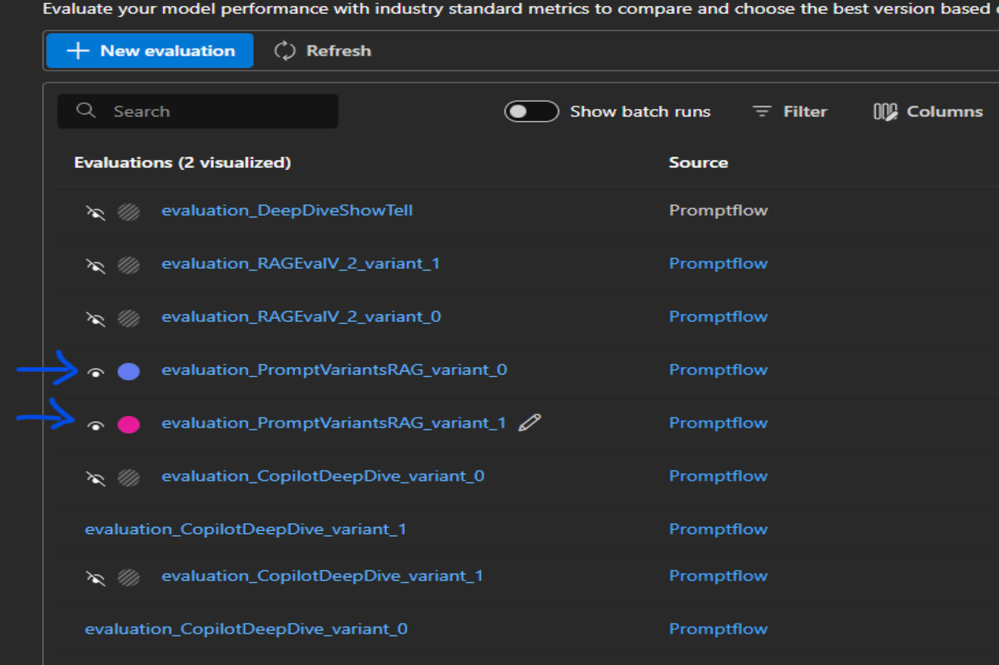999x665 pixels.
Task: Click the Promptflow source link for RAGEvalV_2_variant_1
Action: click(x=718, y=264)
